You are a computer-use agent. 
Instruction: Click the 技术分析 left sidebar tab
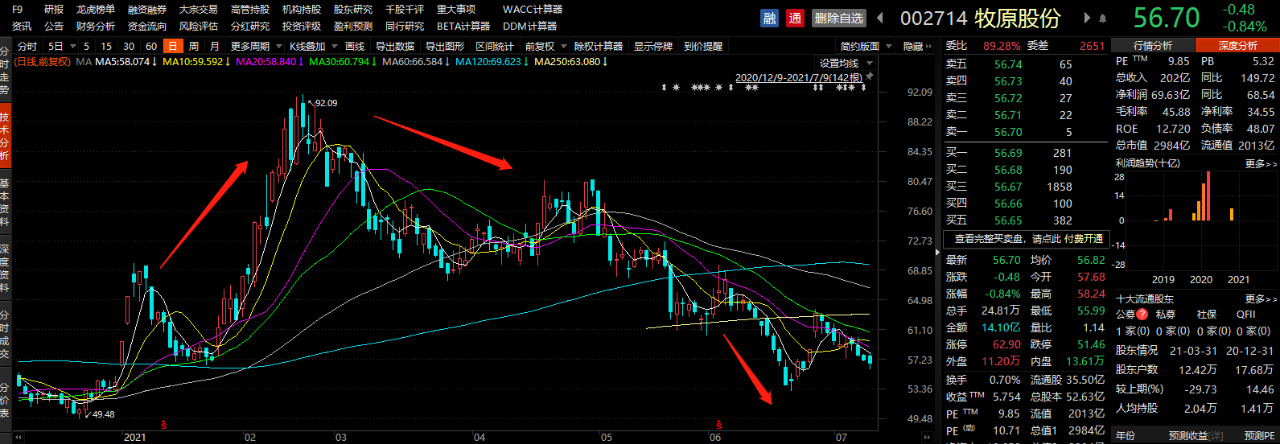[x=6, y=126]
